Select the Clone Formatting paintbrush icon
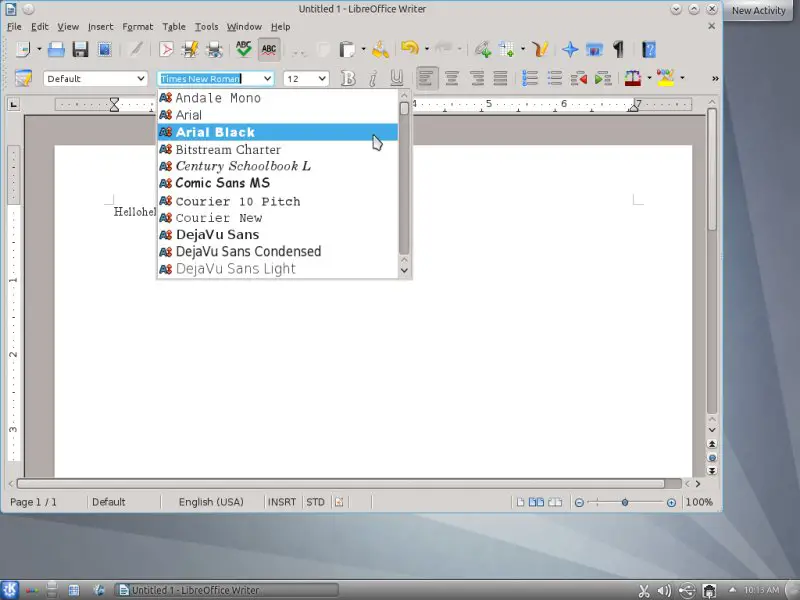This screenshot has width=800, height=600. coord(381,49)
